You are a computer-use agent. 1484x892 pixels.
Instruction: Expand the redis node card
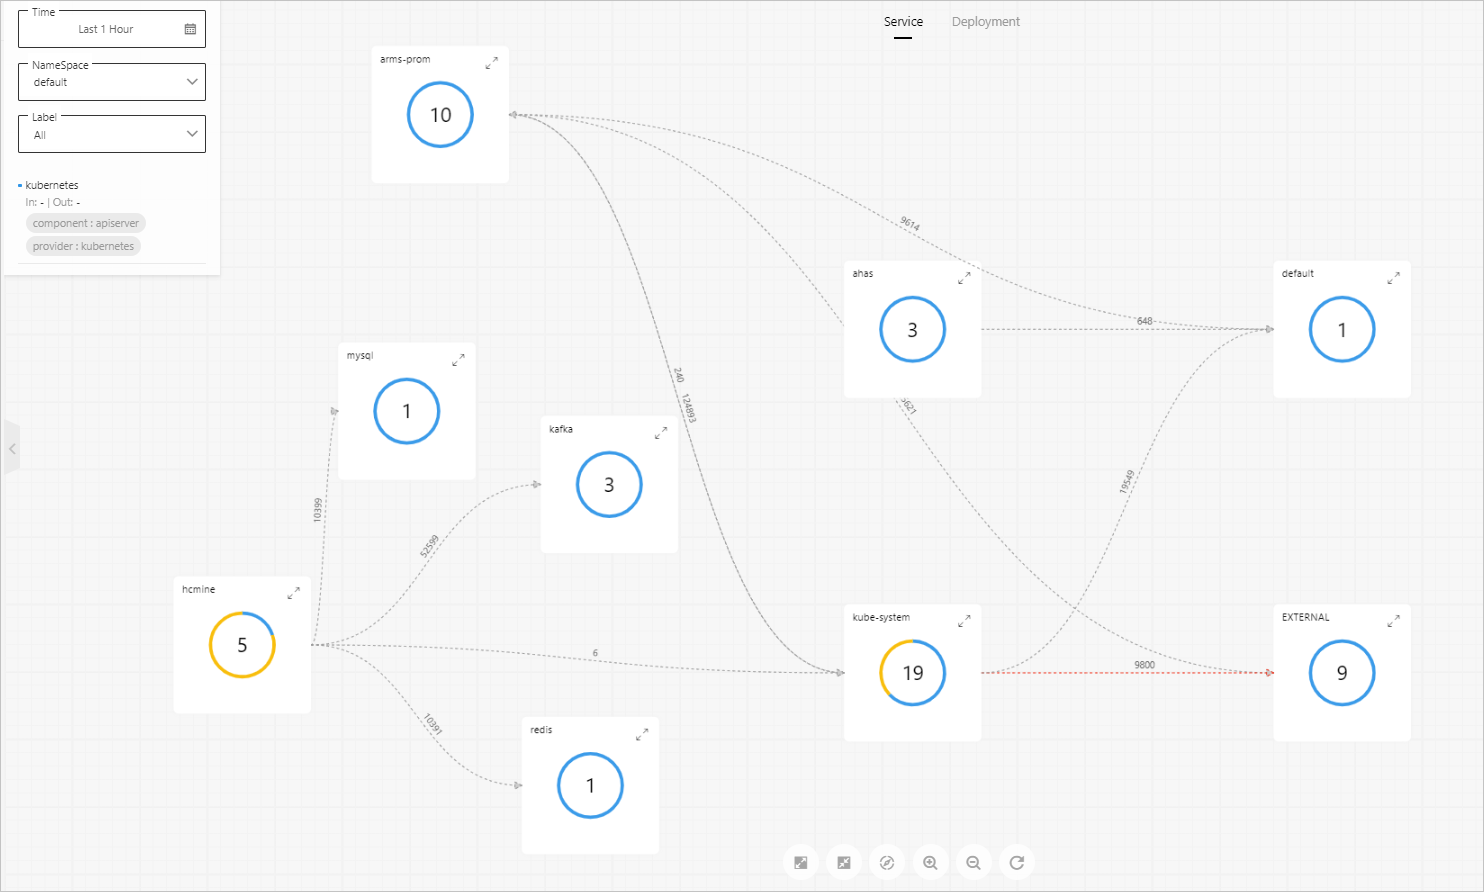click(x=642, y=734)
